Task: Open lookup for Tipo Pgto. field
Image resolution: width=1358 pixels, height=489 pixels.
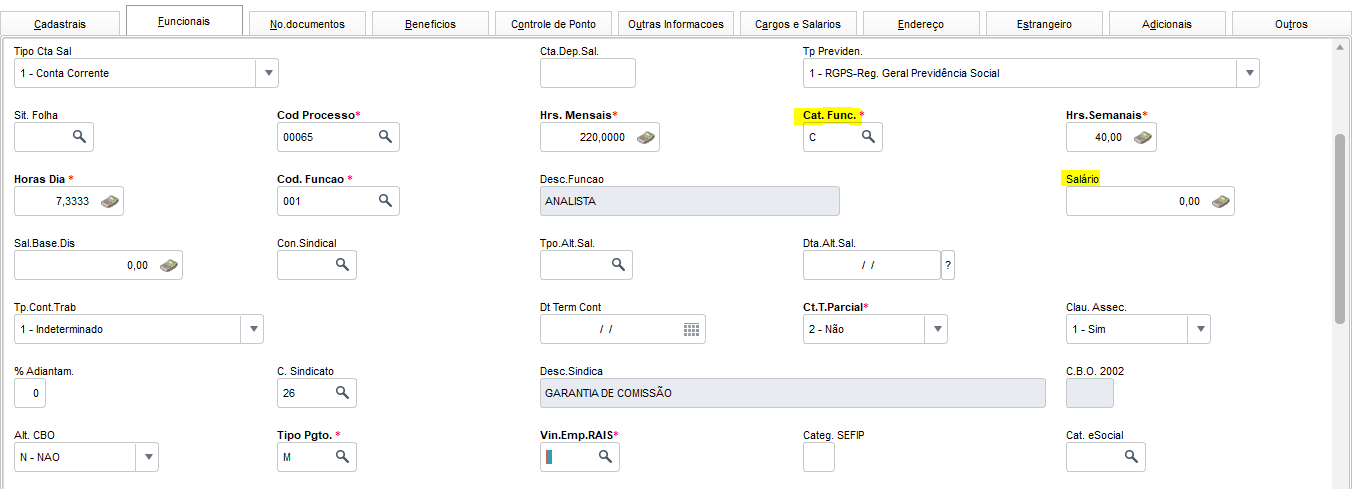Action: coord(342,457)
